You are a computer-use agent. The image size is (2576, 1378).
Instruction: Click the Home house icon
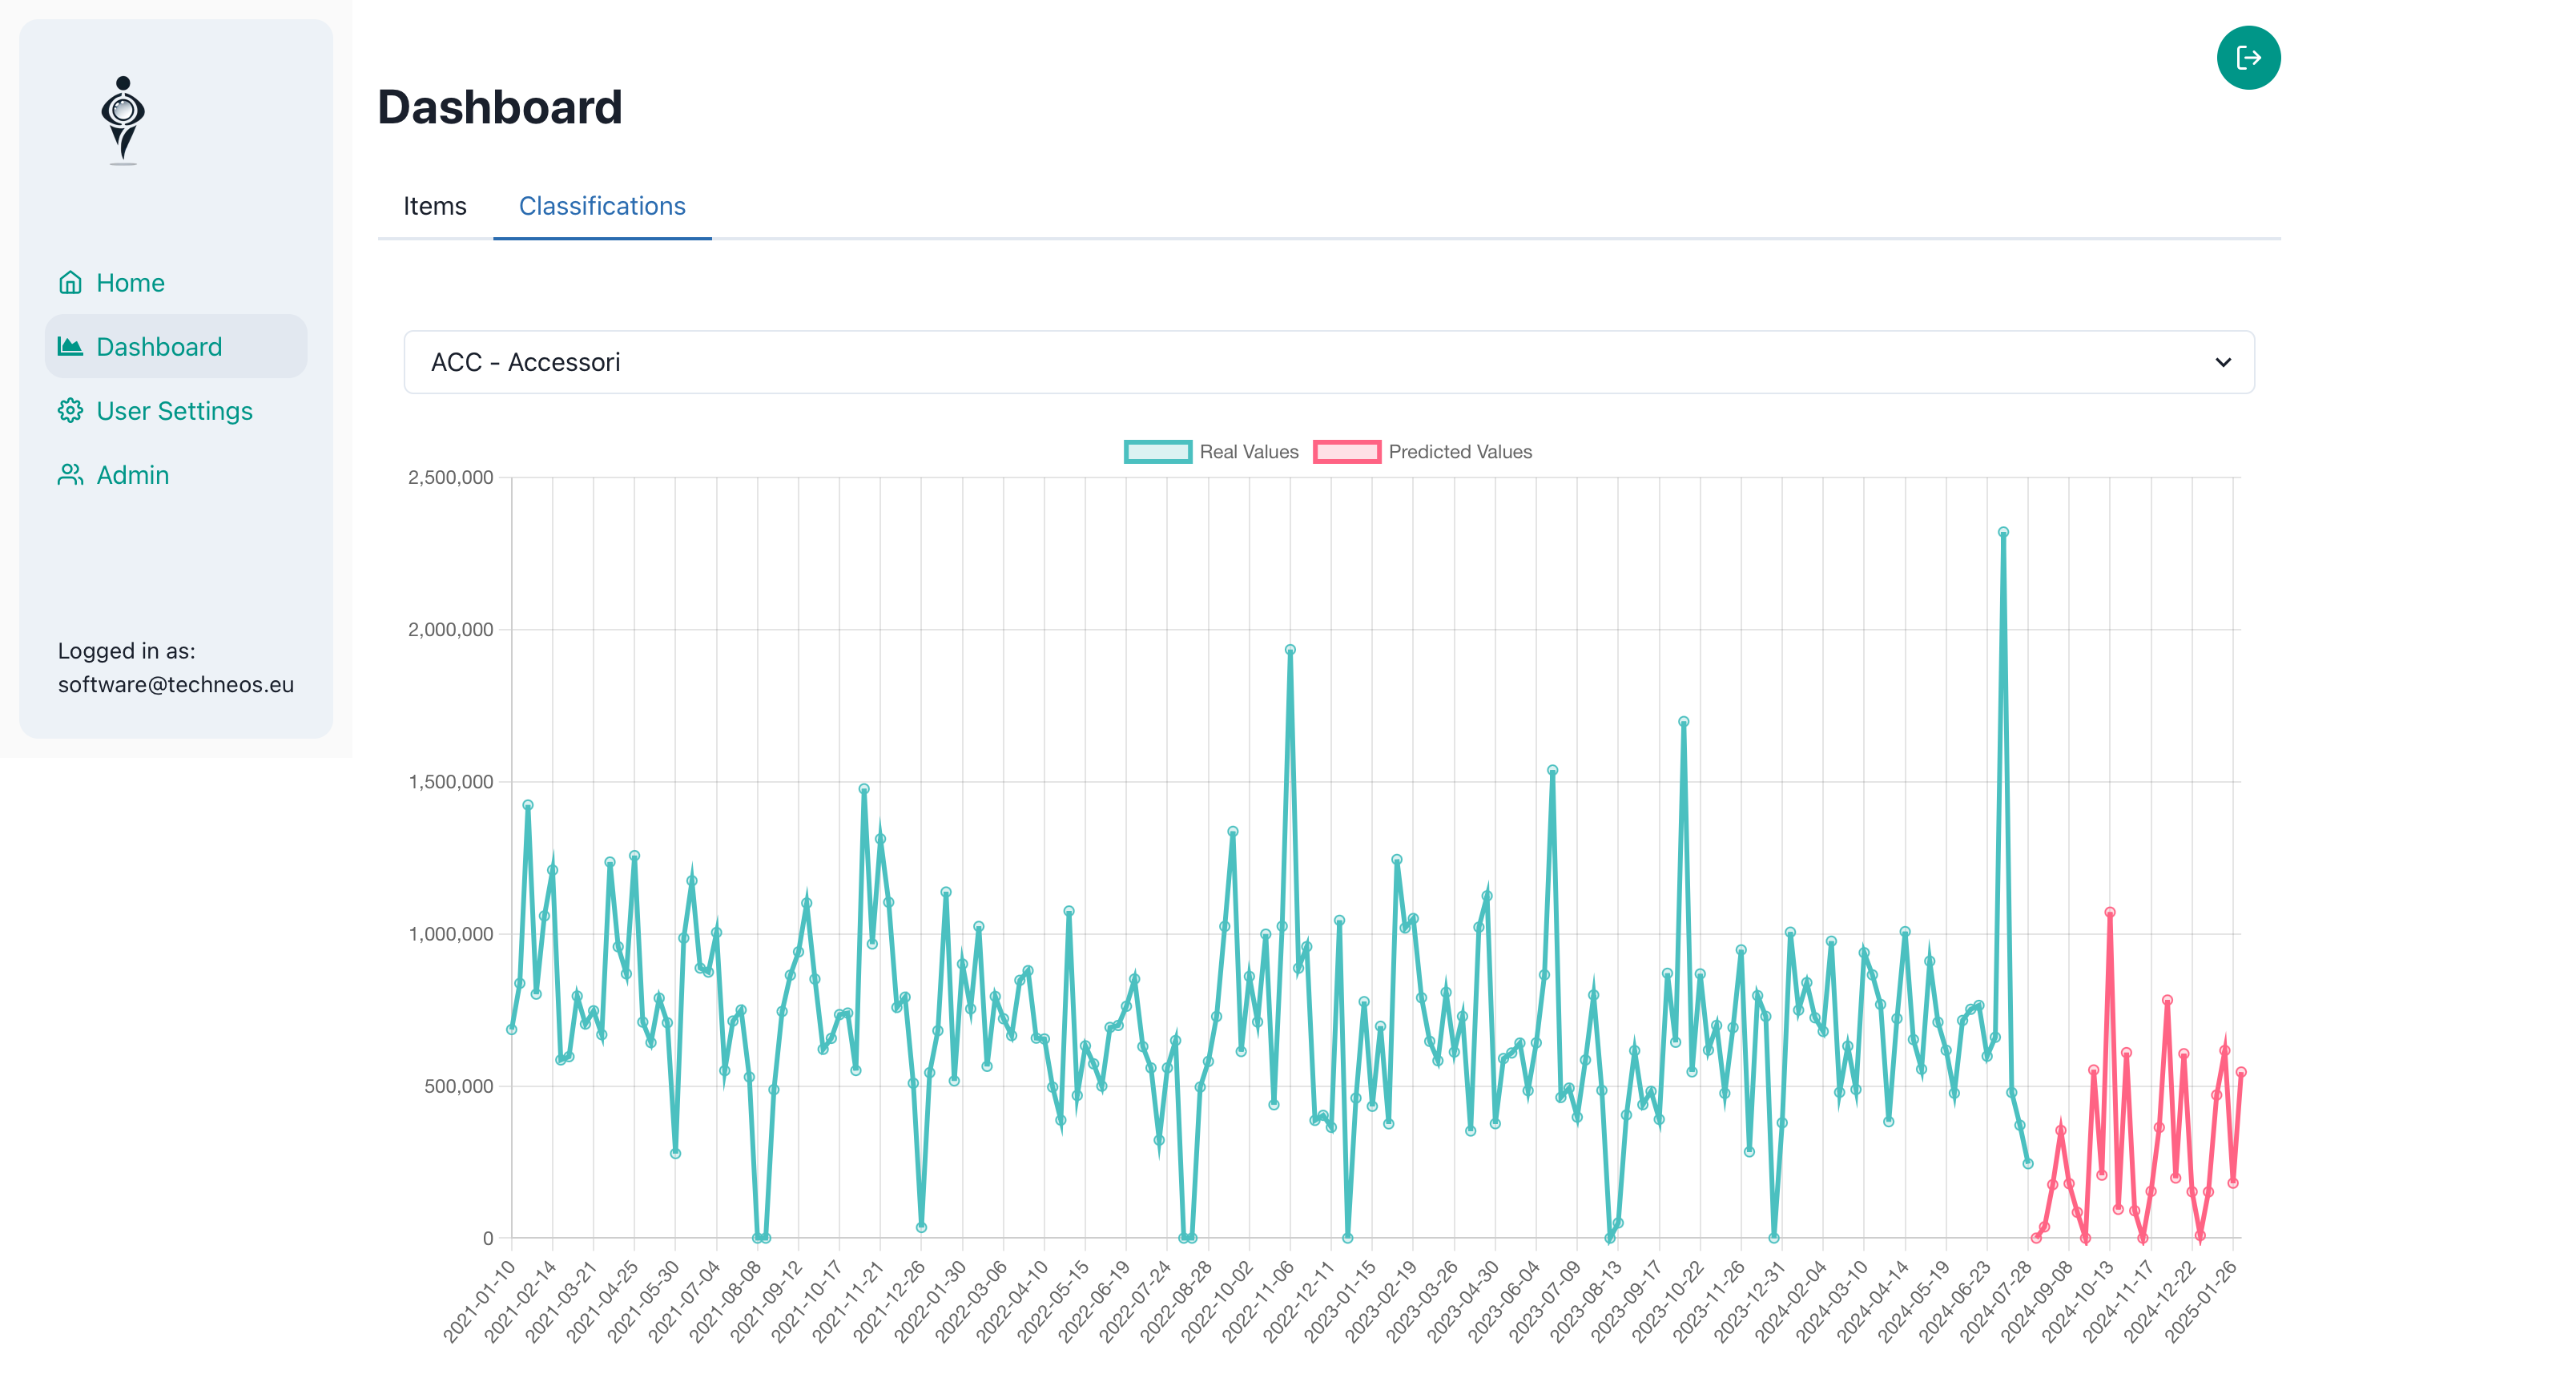pyautogui.click(x=70, y=283)
